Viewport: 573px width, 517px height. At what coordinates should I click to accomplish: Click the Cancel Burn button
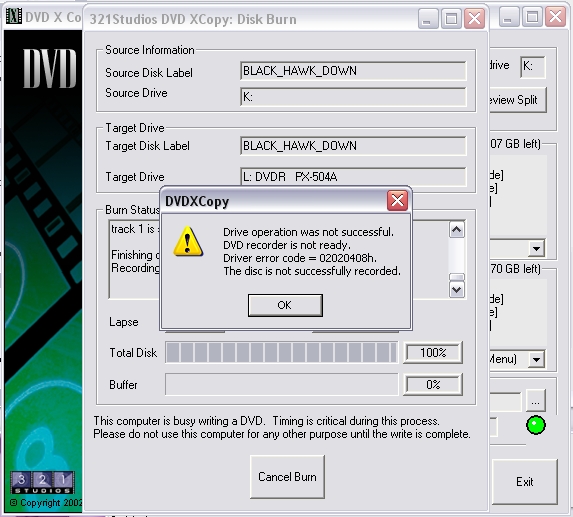[x=287, y=477]
